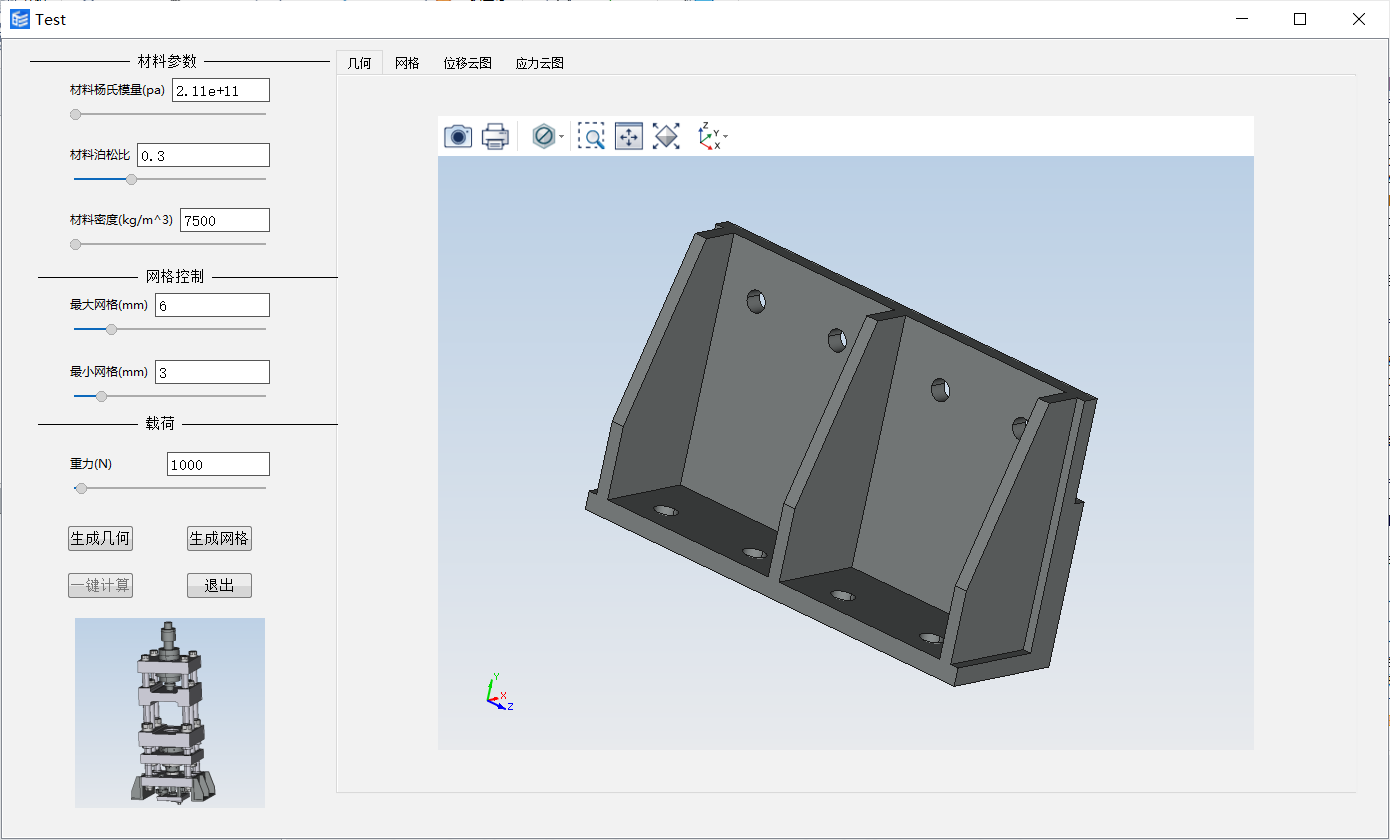
Task: Click the printer icon in viewer toolbar
Action: click(496, 136)
